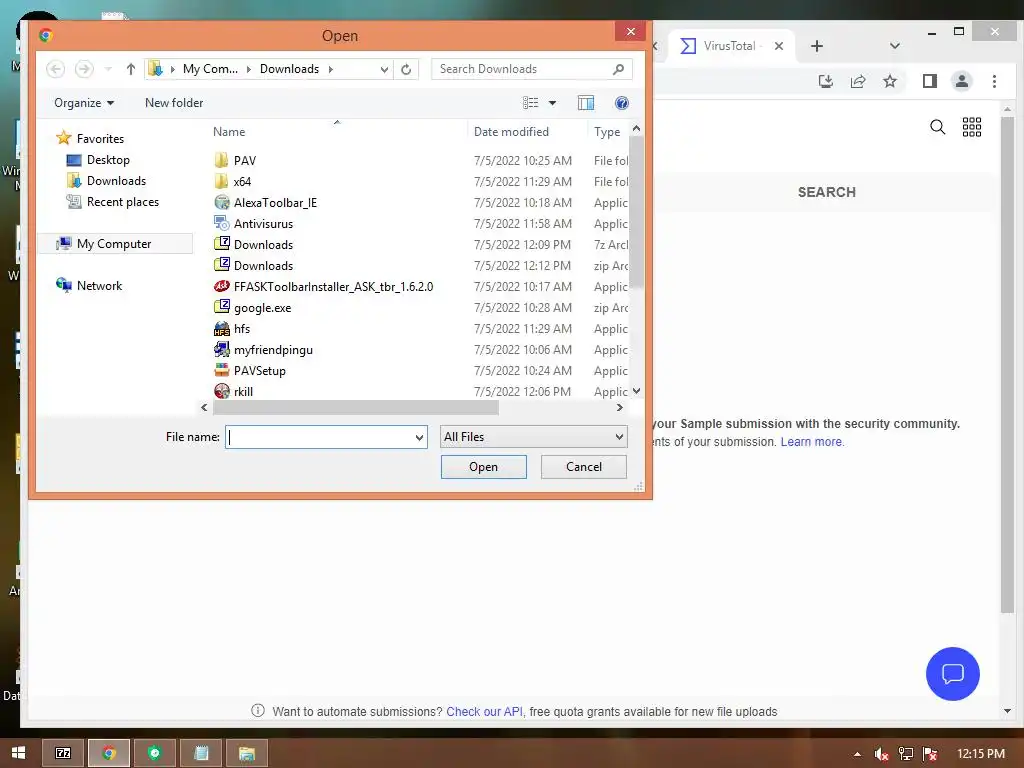Click the change view icon
The image size is (1024, 768).
[x=530, y=103]
